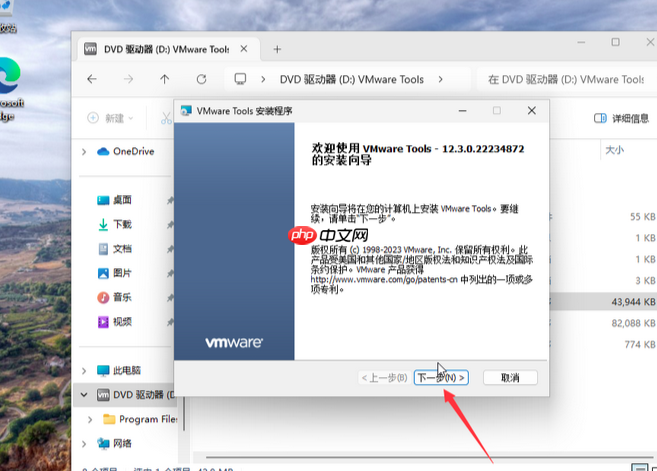This screenshot has height=471, width=657.
Task: Close the VMware Tools installer dialog
Action: 532,111
